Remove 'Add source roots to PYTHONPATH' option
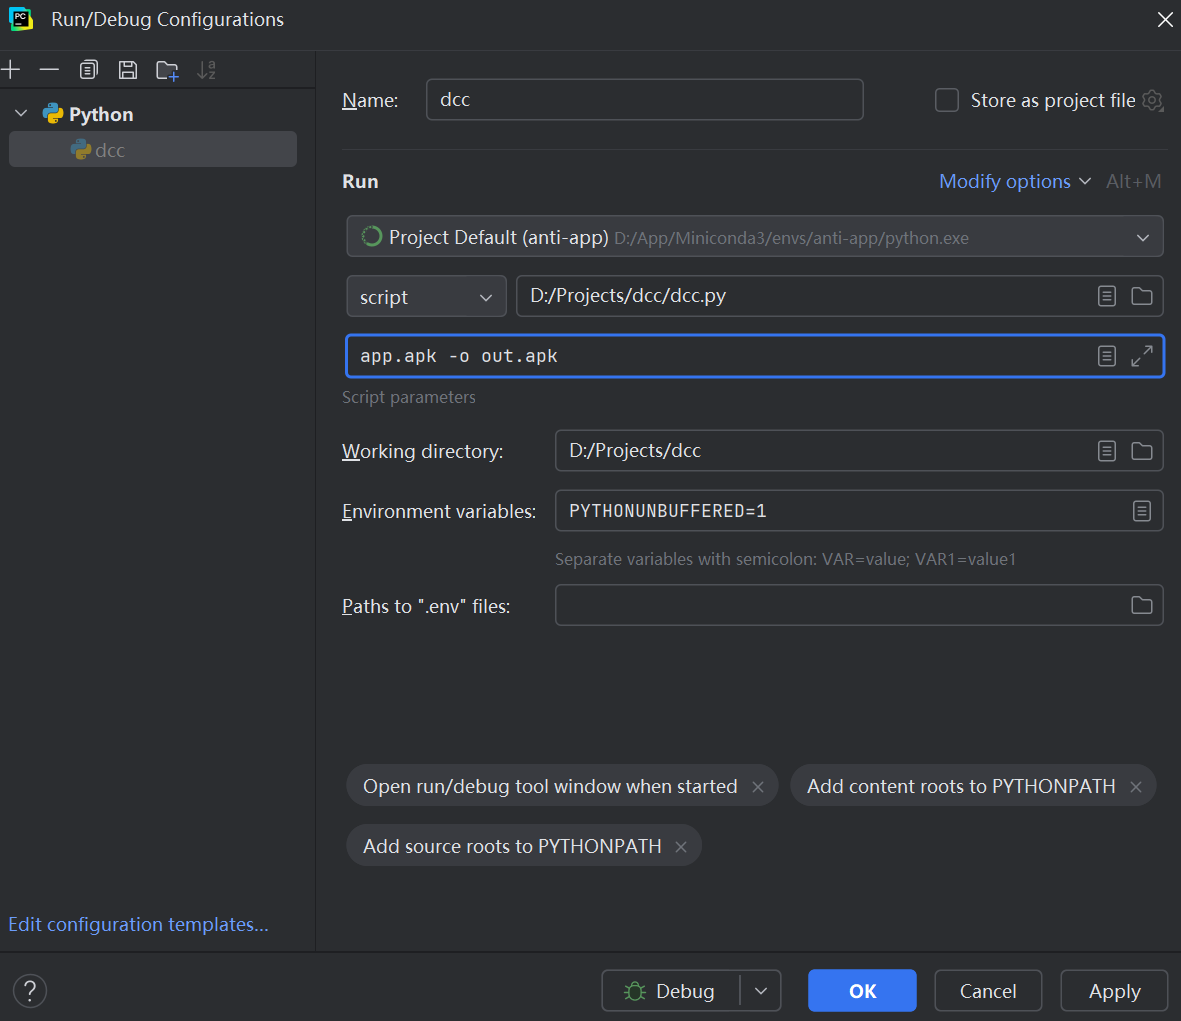 point(681,847)
